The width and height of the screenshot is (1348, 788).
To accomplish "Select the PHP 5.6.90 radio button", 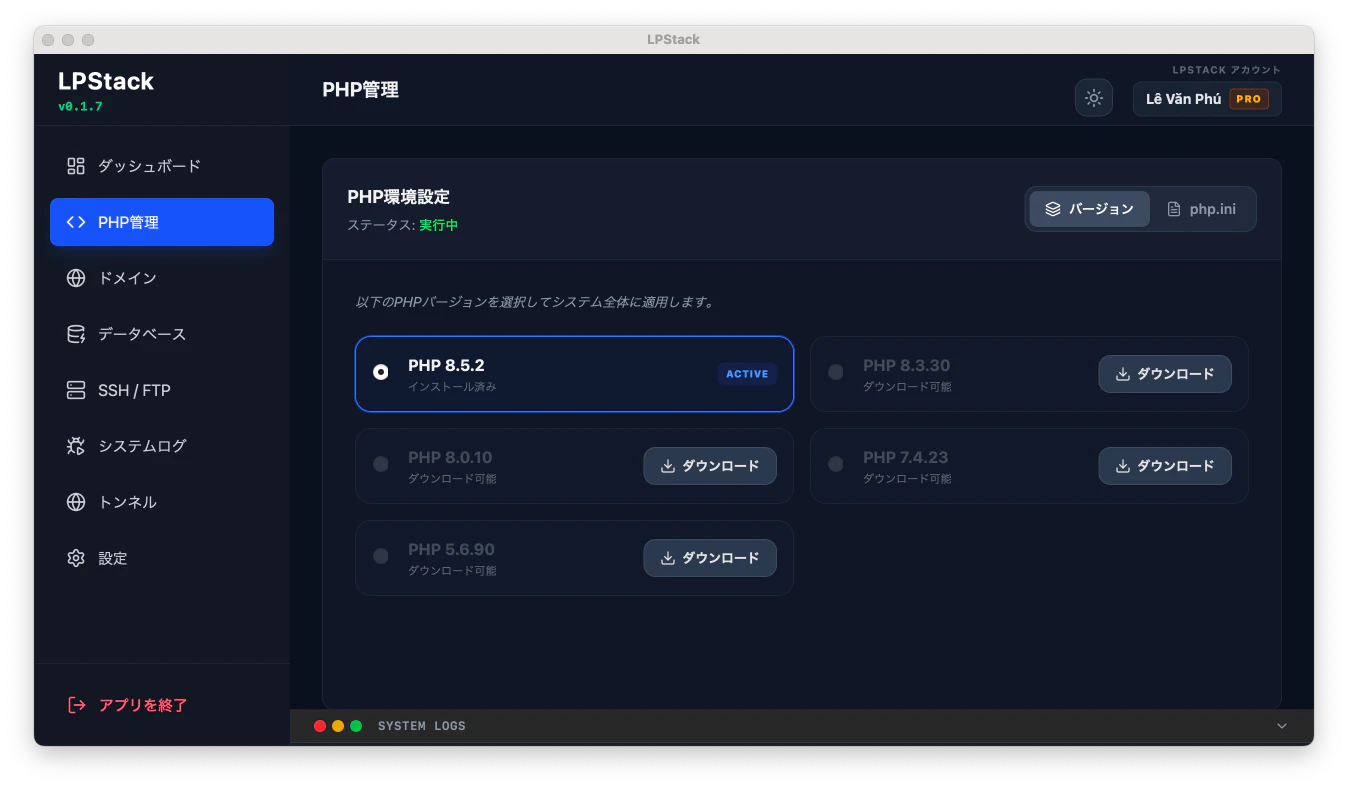I will click(380, 556).
